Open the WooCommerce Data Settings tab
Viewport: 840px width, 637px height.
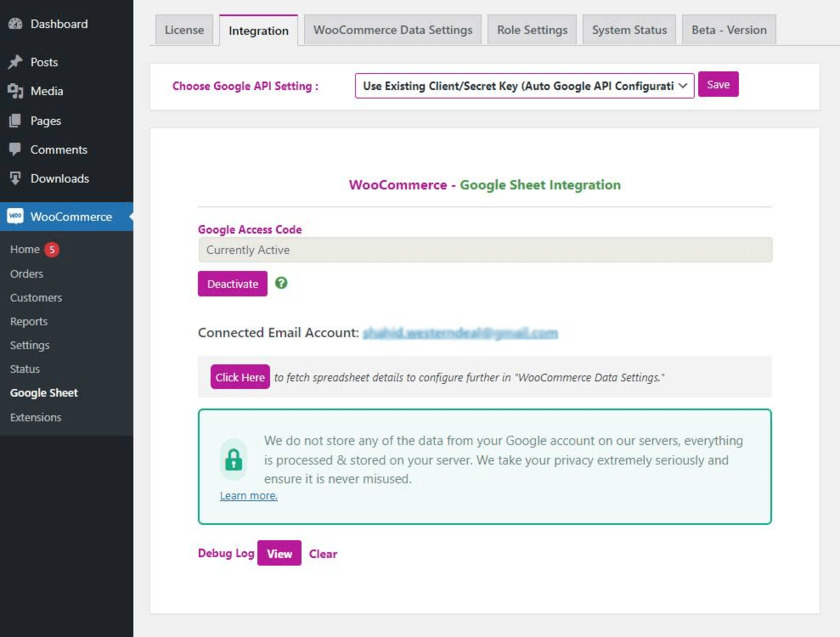click(393, 29)
